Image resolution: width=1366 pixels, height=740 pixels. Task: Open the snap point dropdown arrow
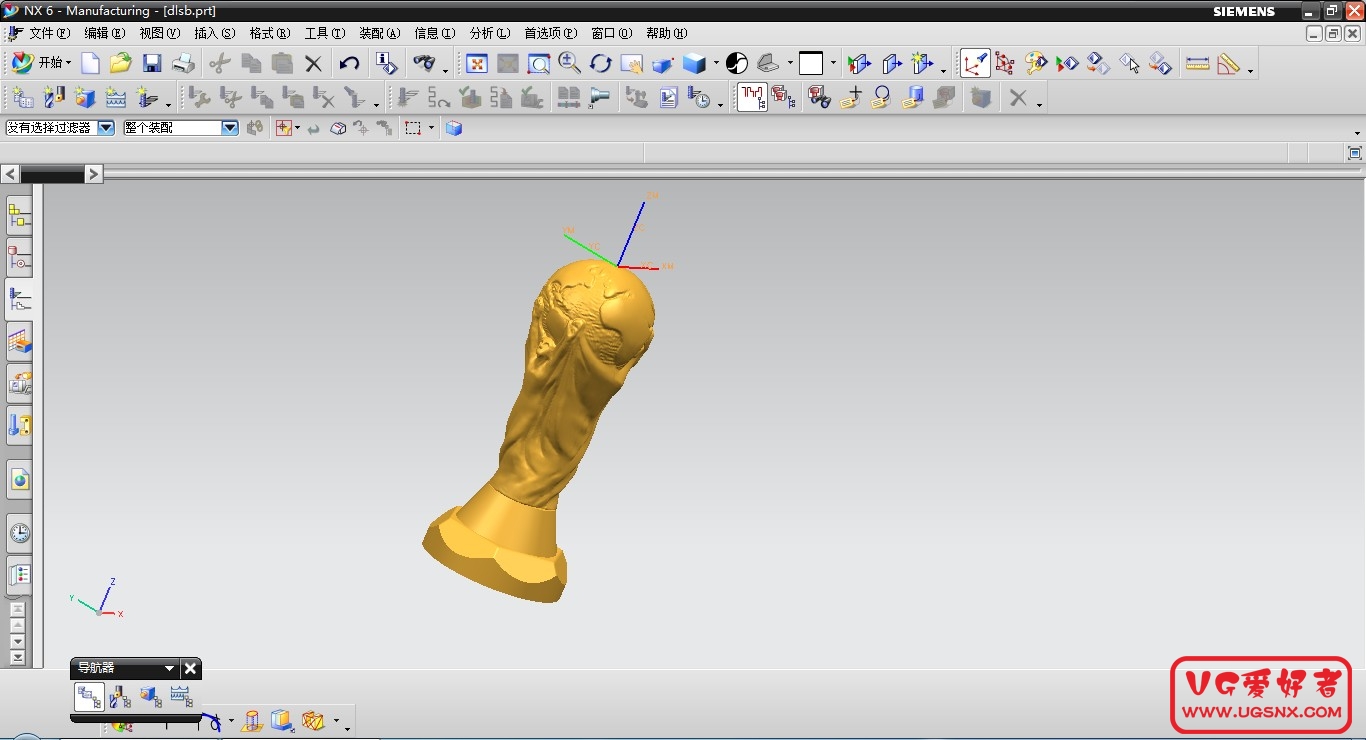[298, 128]
